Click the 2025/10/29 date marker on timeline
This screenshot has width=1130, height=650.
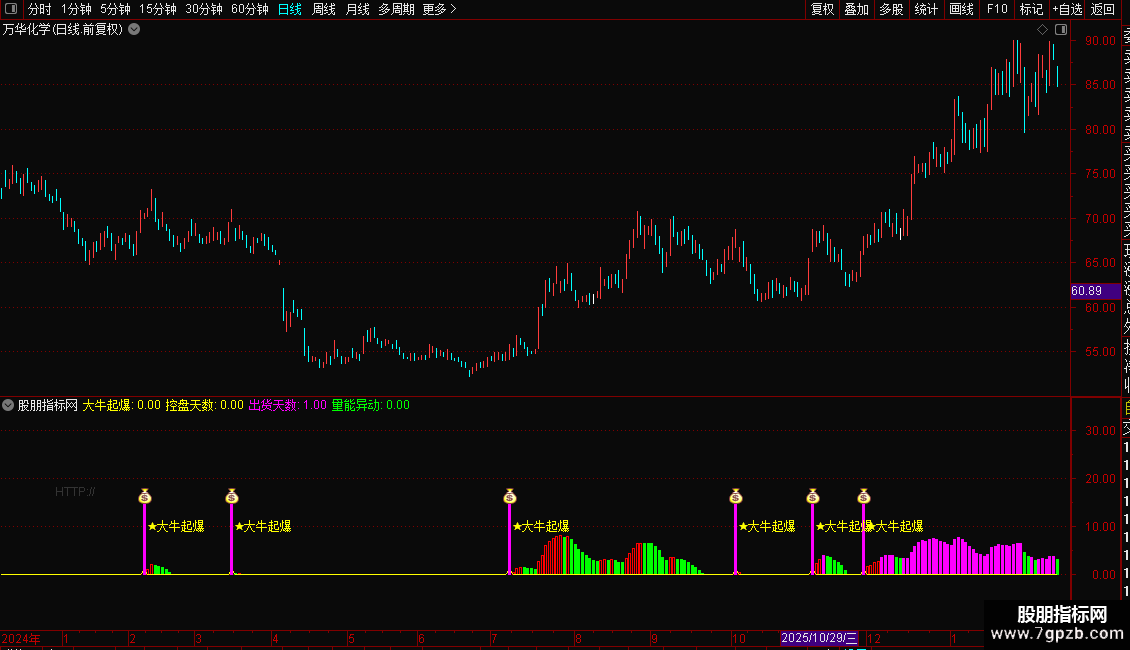(x=819, y=638)
